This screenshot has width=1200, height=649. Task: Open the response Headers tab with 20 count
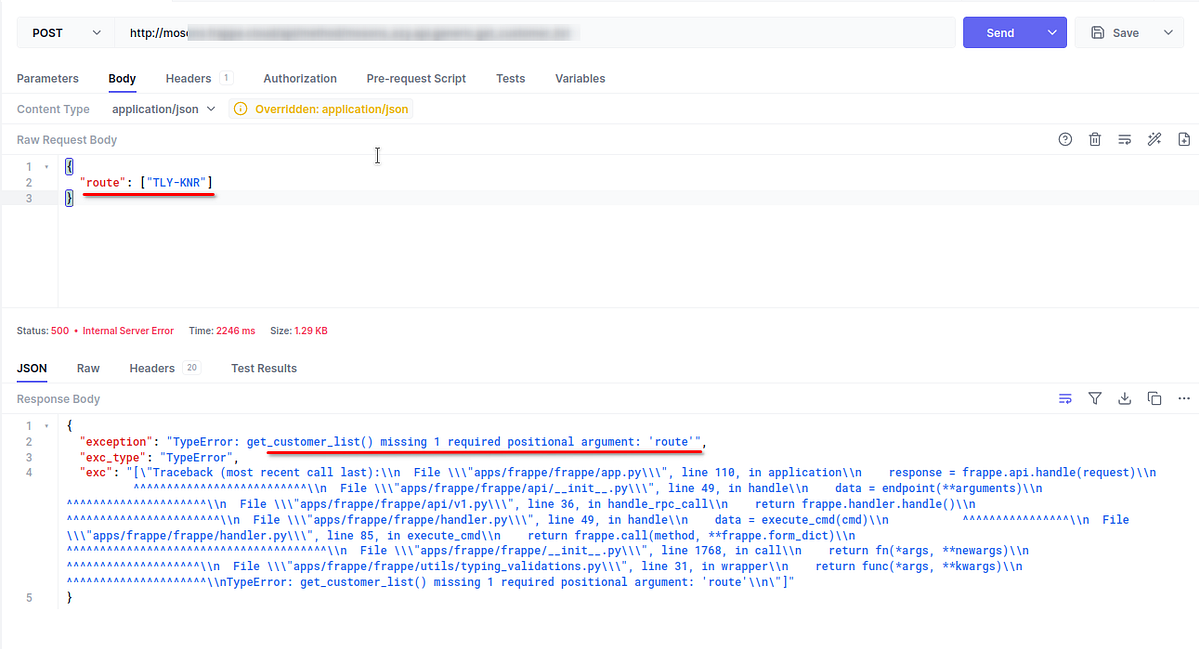pyautogui.click(x=165, y=368)
